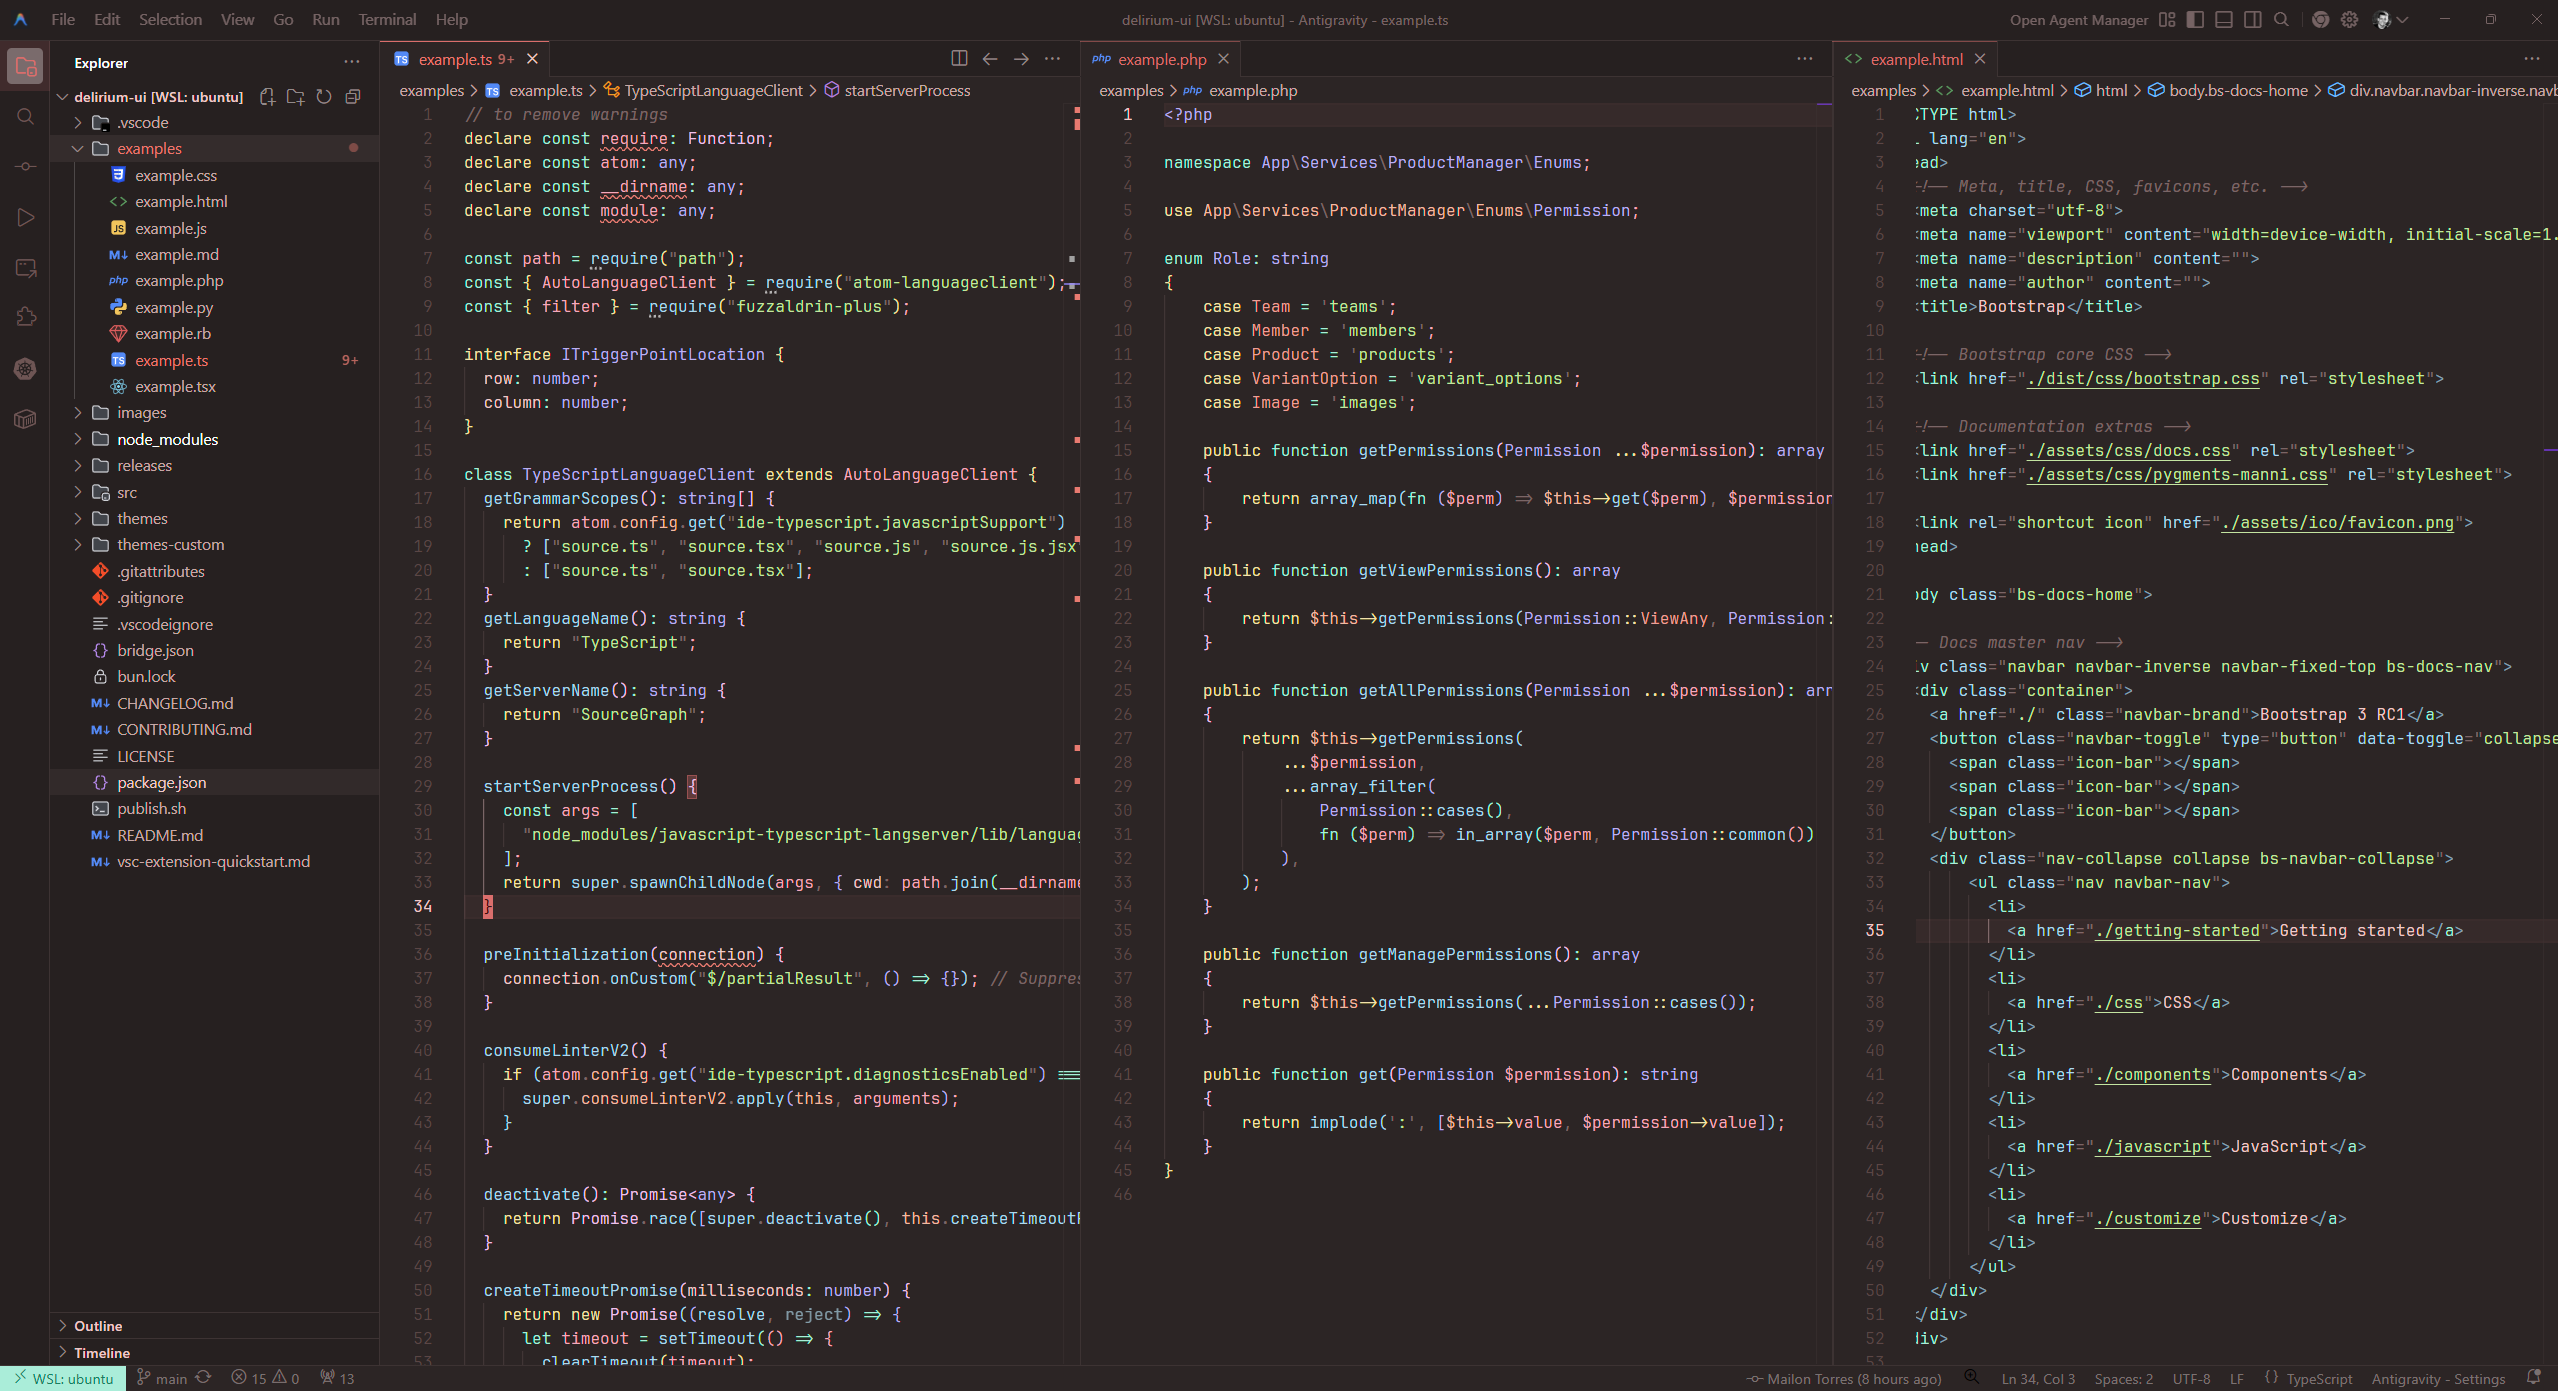The height and width of the screenshot is (1391, 2558).
Task: Open the Terminal menu
Action: tap(386, 20)
